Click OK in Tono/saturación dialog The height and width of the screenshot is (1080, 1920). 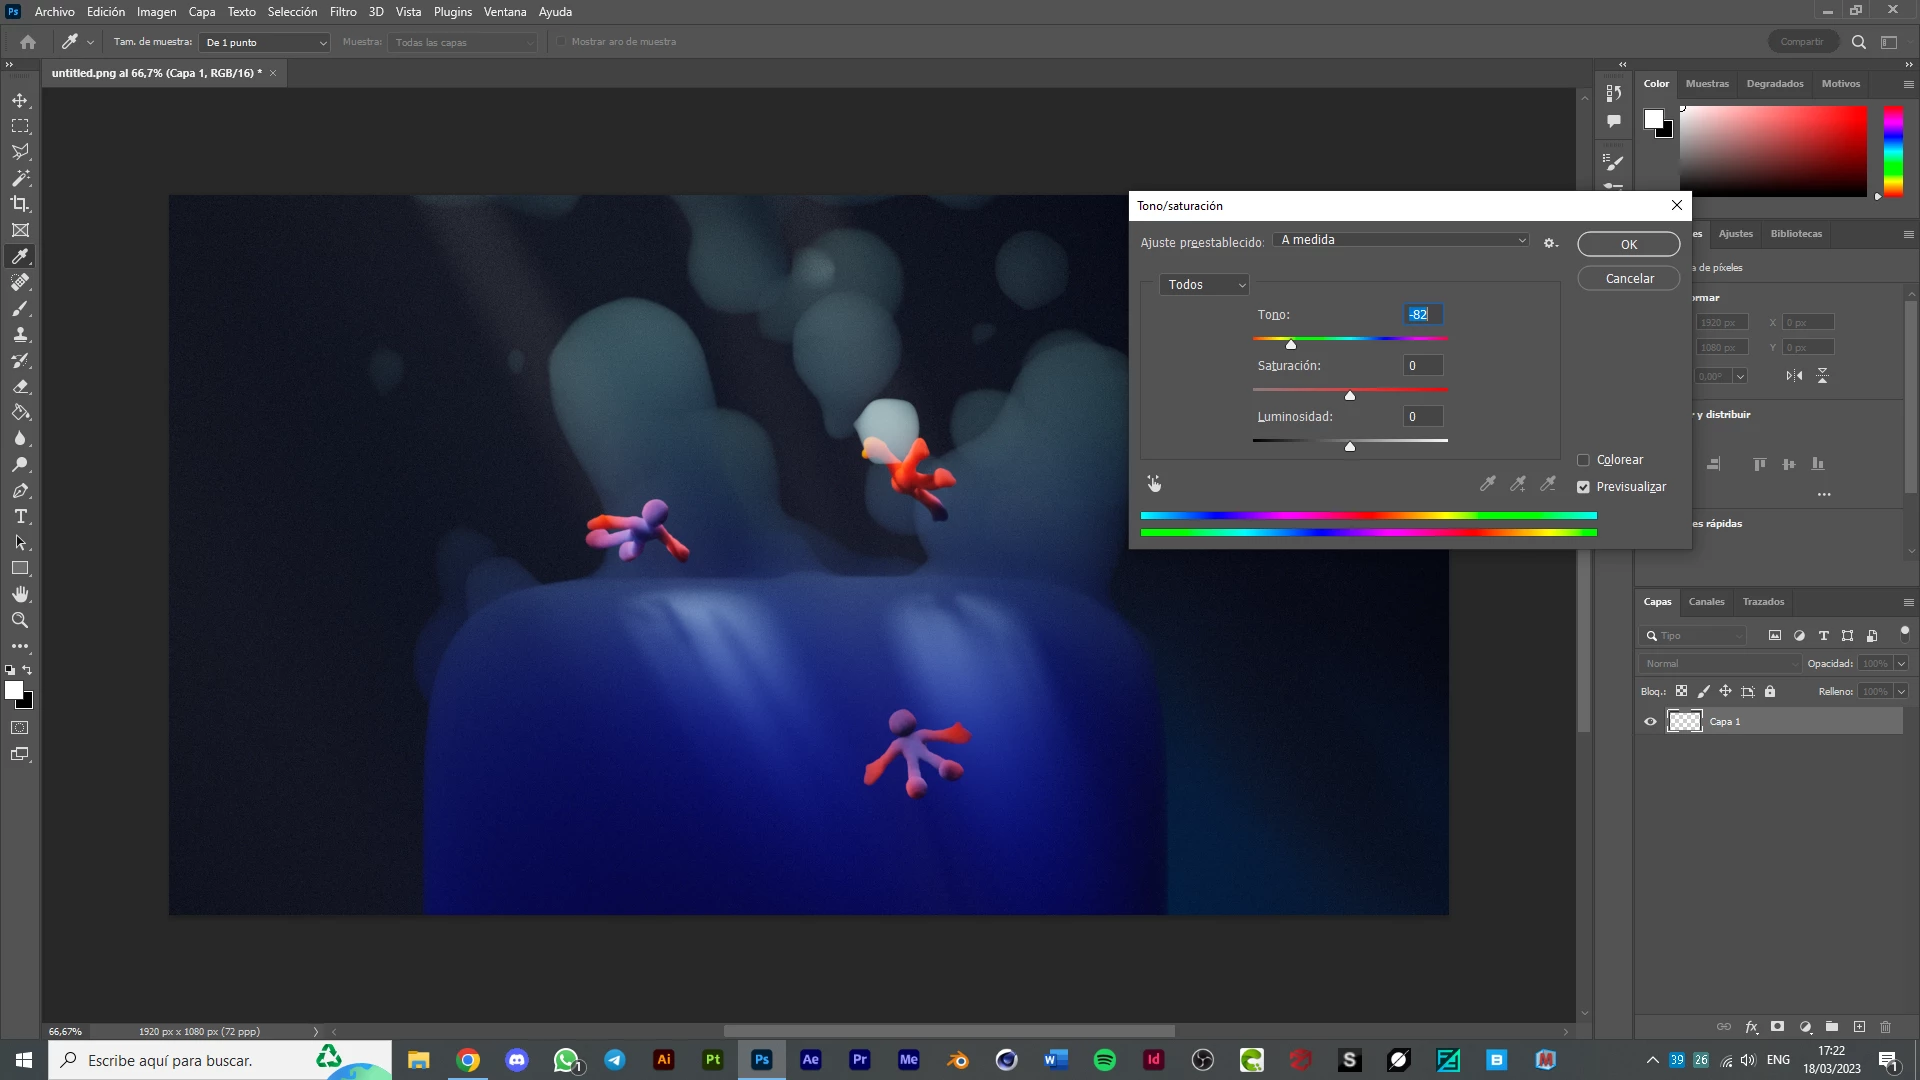(1628, 244)
